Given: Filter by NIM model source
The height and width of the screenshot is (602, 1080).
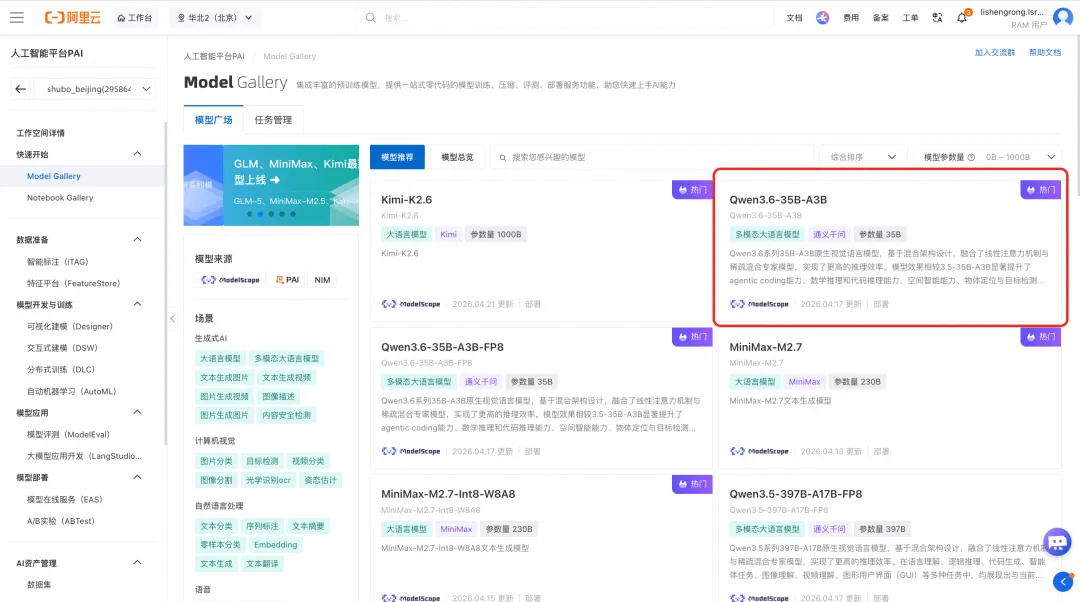Looking at the screenshot, I should (322, 280).
